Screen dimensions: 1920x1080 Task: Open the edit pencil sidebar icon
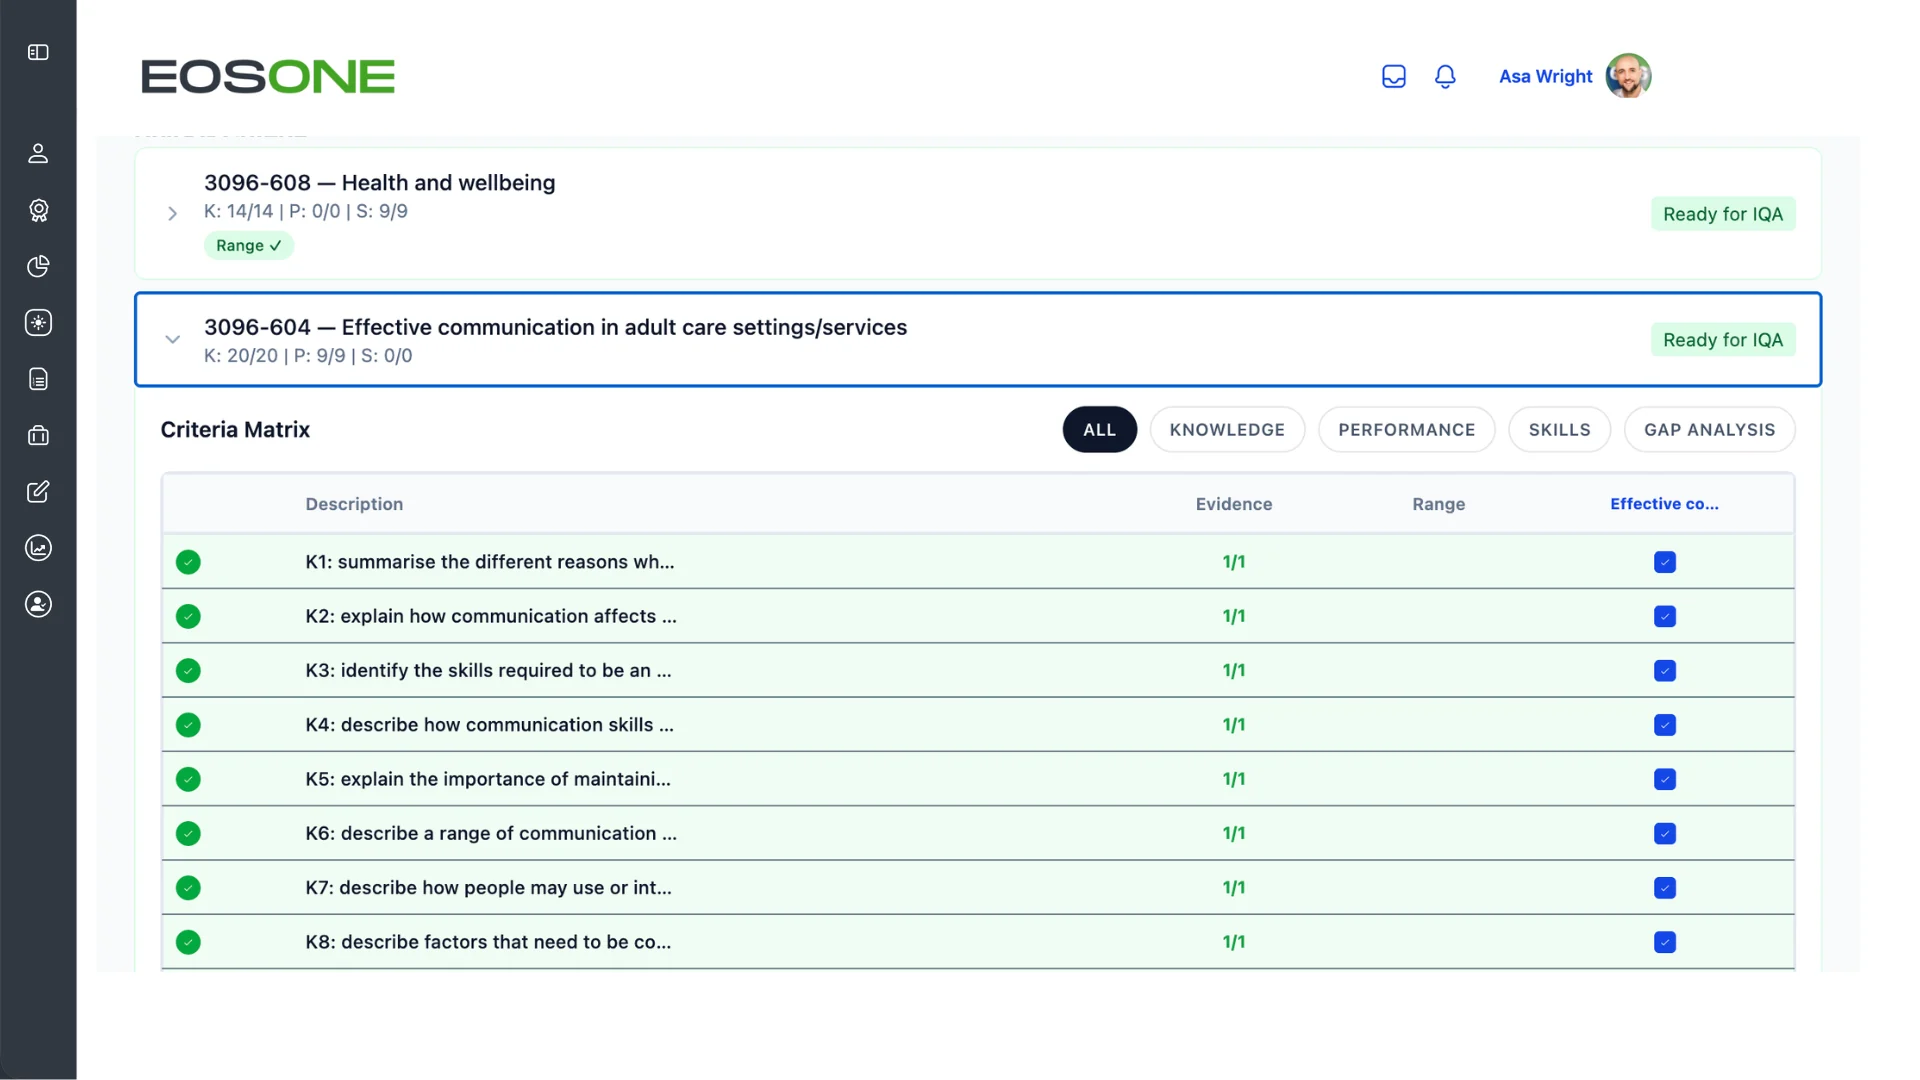point(38,491)
